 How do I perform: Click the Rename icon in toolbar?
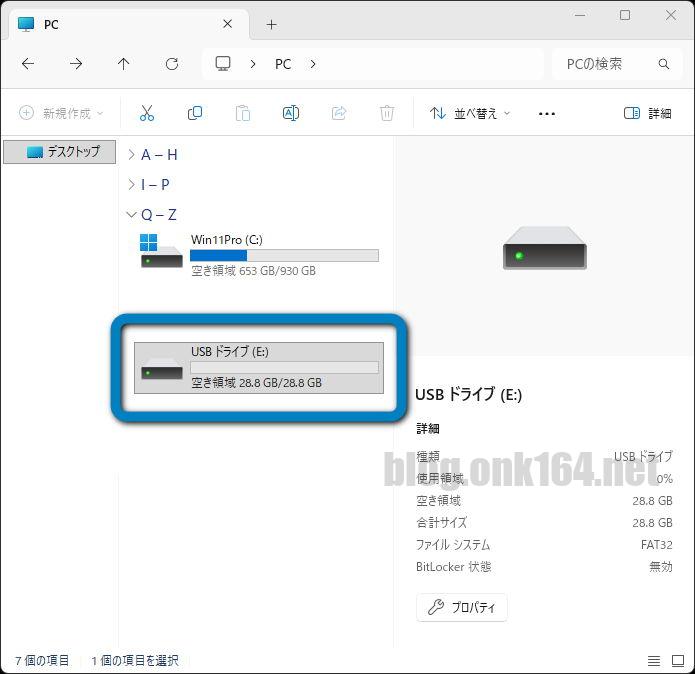(291, 113)
